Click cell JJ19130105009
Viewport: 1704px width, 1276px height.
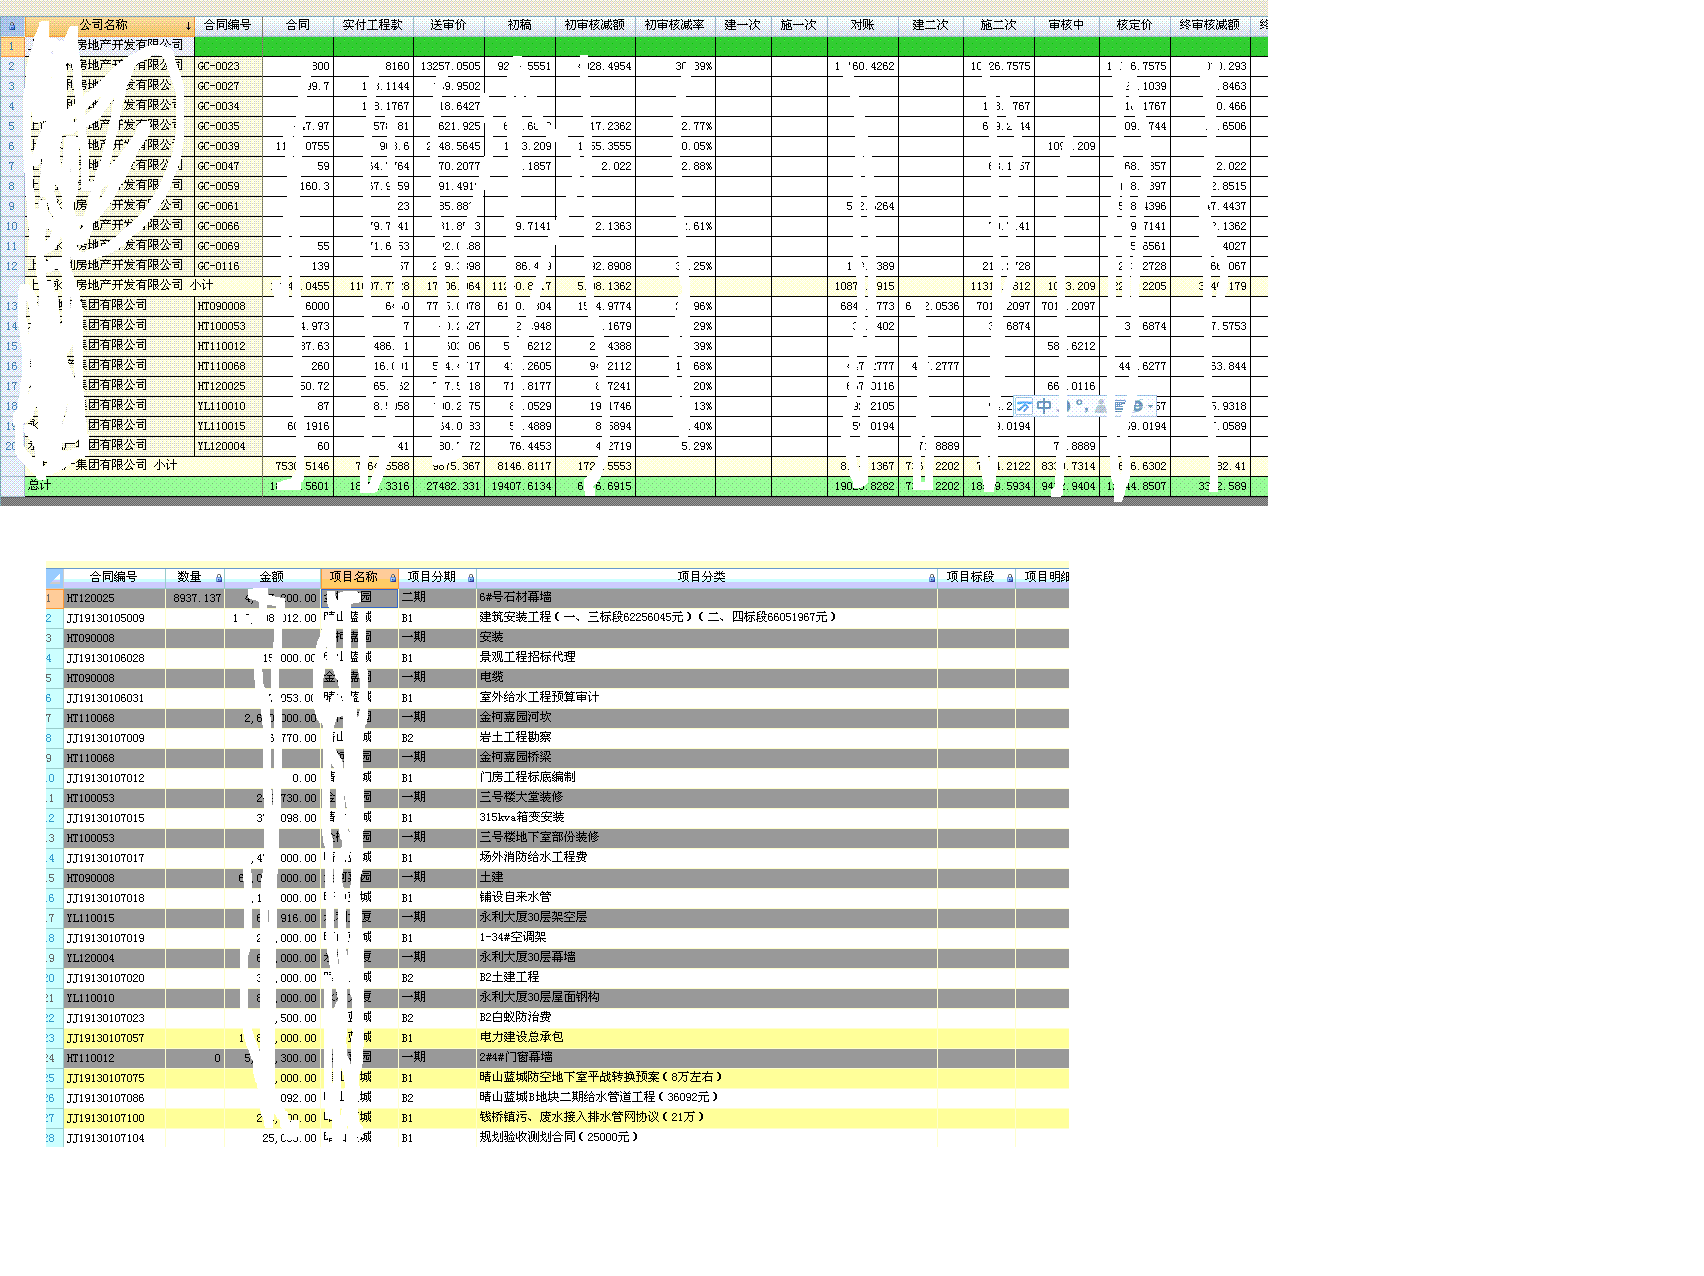(x=114, y=618)
